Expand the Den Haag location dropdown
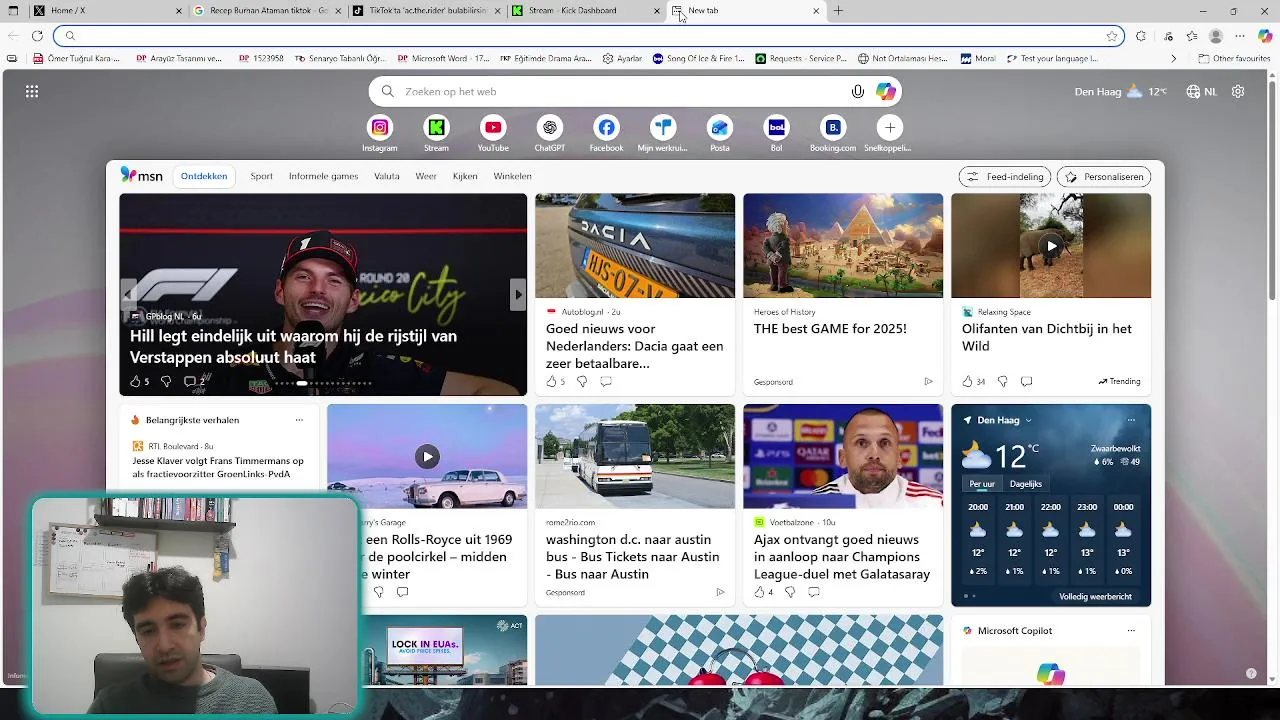1280x720 pixels. pyautogui.click(x=1028, y=420)
